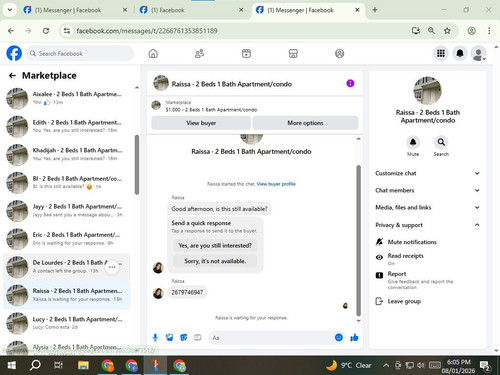Open the BI apartment conversation

coord(67,183)
